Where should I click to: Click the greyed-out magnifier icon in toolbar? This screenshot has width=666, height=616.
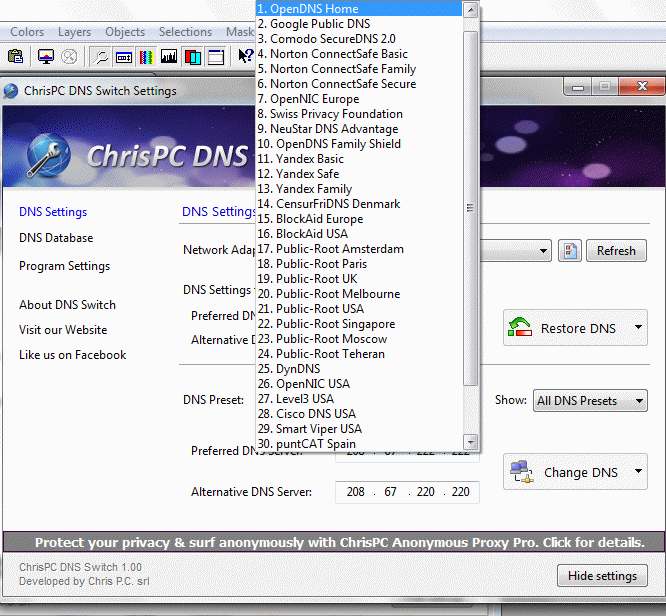(x=69, y=56)
